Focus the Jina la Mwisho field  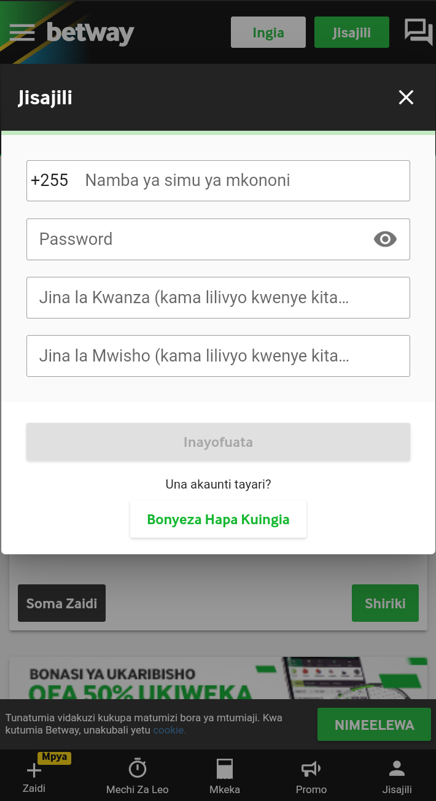(218, 356)
